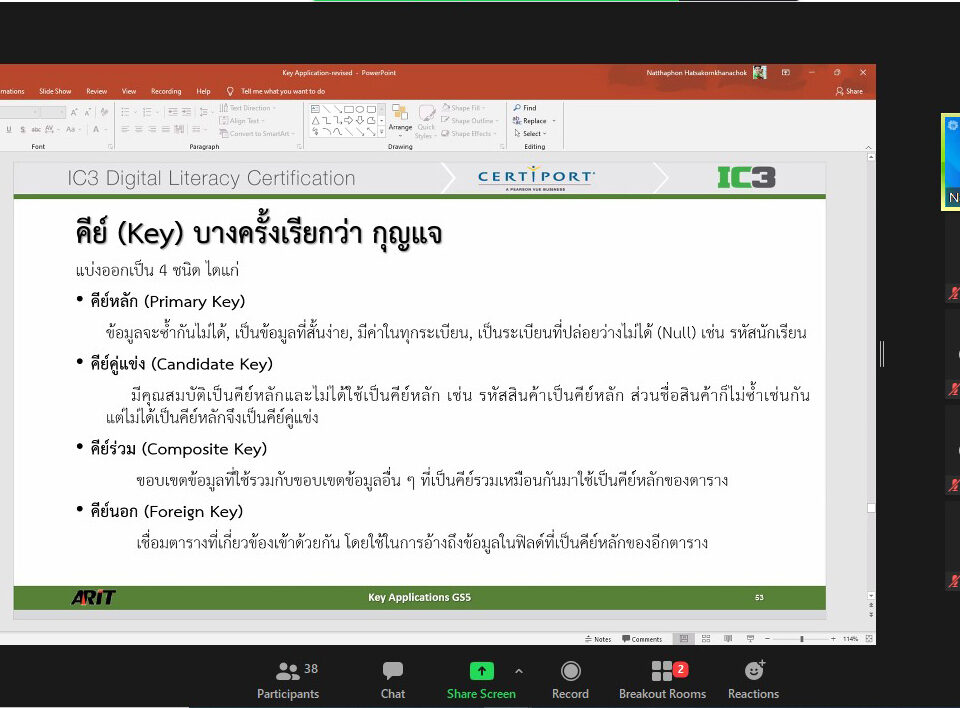This screenshot has height=708, width=960.
Task: Switch to Reading view
Action: (x=728, y=639)
